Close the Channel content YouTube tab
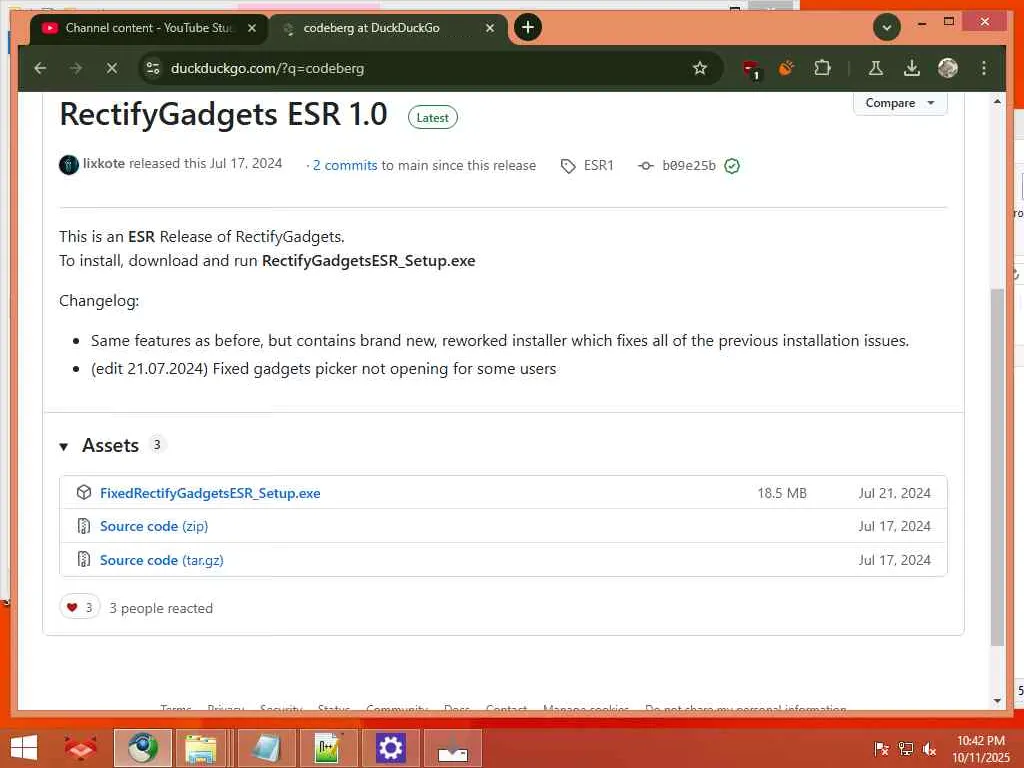This screenshot has width=1024, height=768. 252,28
